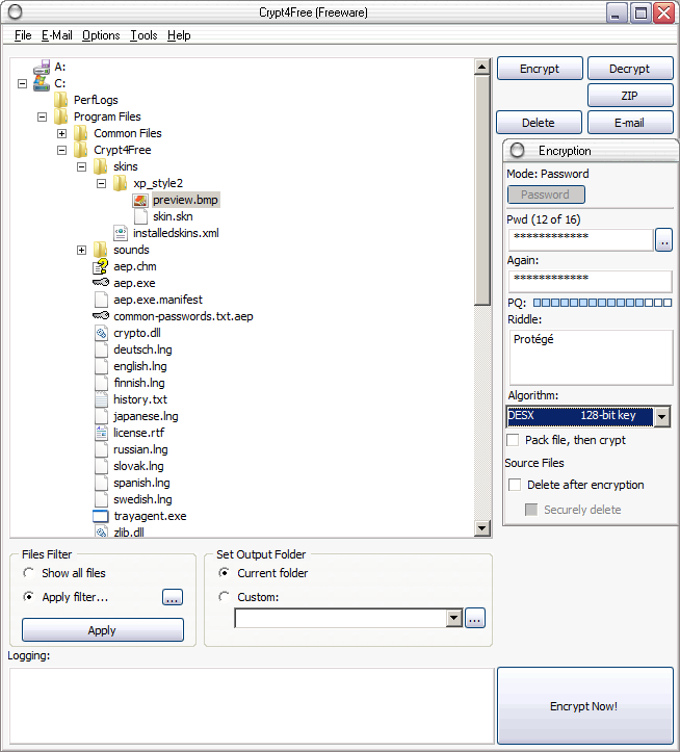Click the file tree scrollbar thumb
The image size is (680, 752).
coord(482,190)
